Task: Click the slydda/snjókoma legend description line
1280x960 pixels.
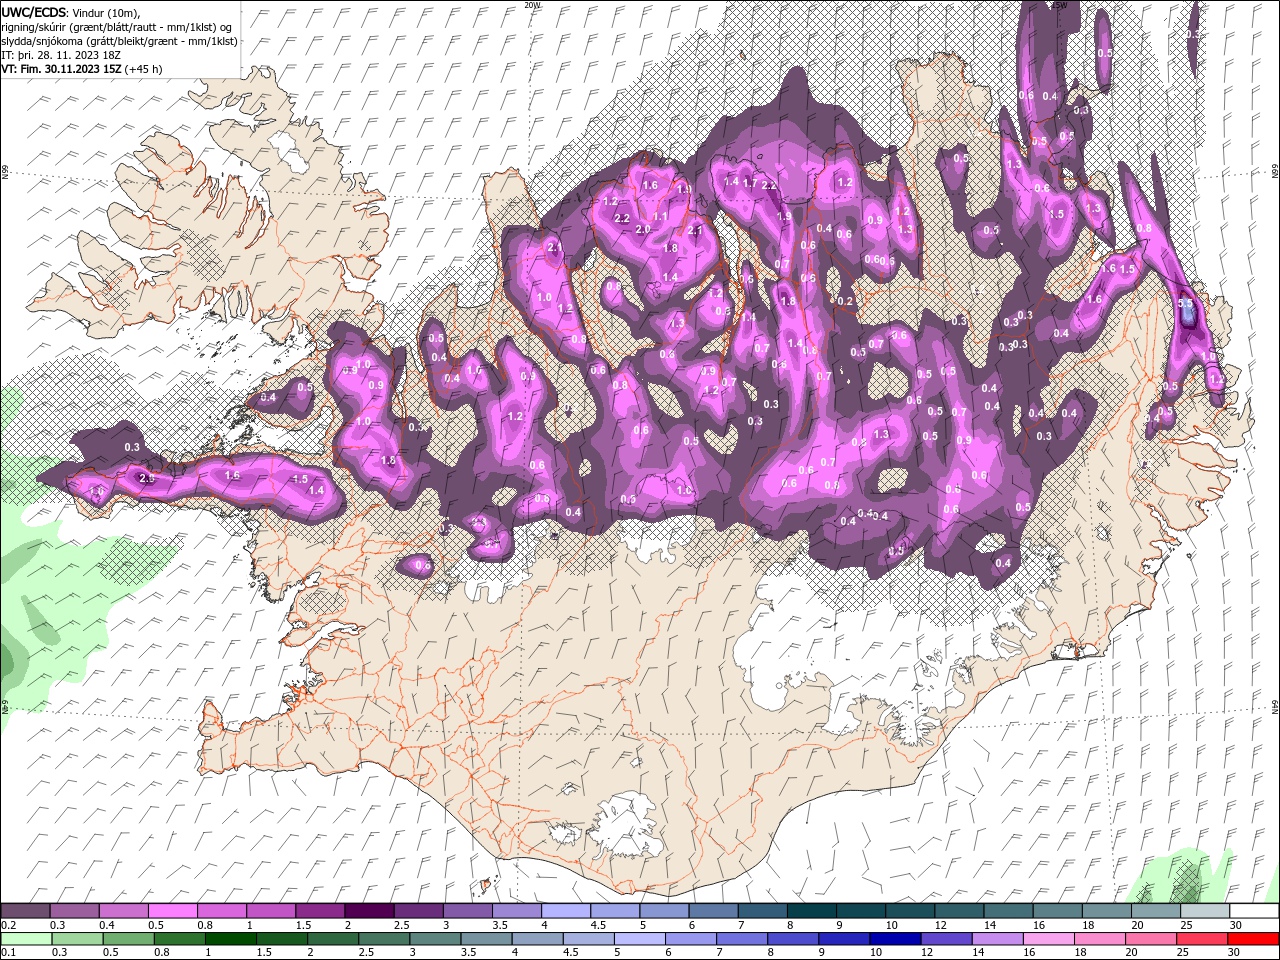Action: click(119, 41)
